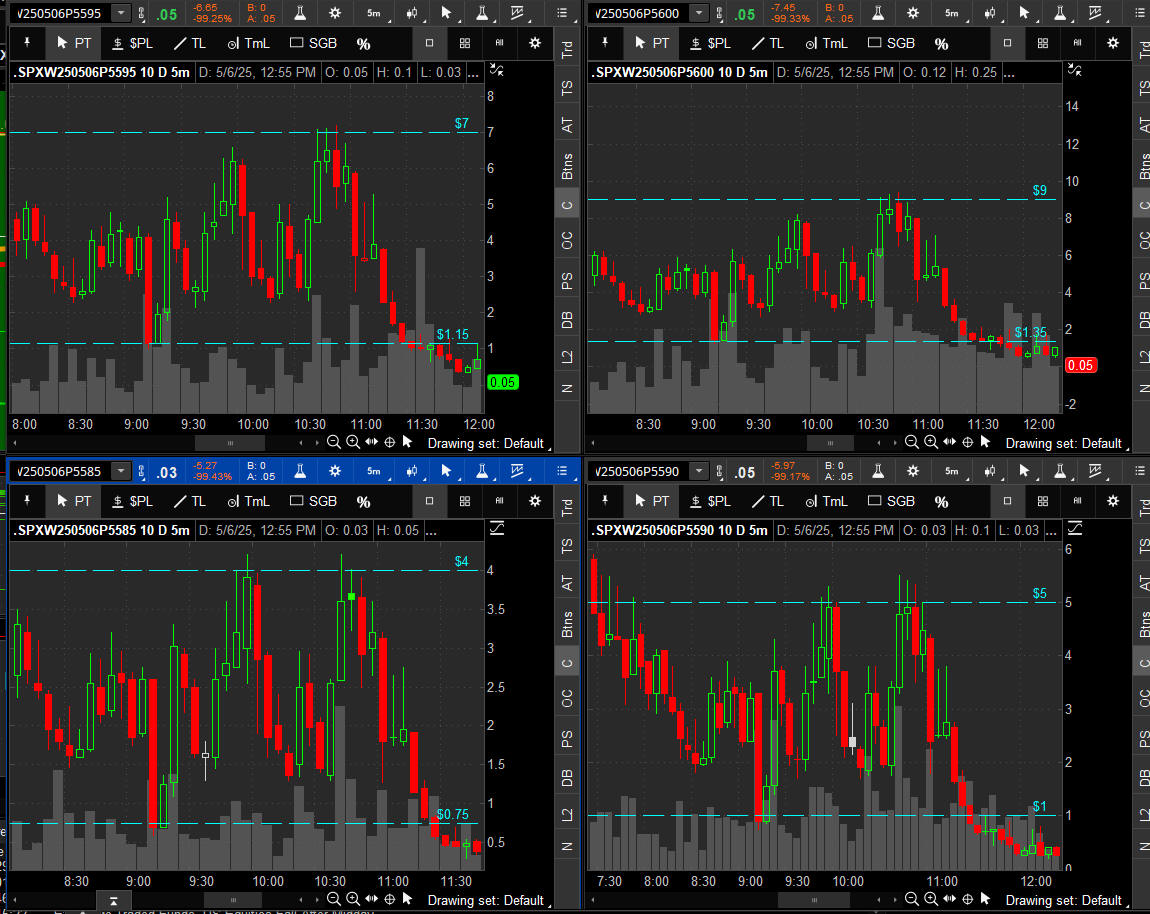1150x914 pixels.
Task: Select the SGB rectangle tool in P5595 toolbar
Action: point(312,43)
